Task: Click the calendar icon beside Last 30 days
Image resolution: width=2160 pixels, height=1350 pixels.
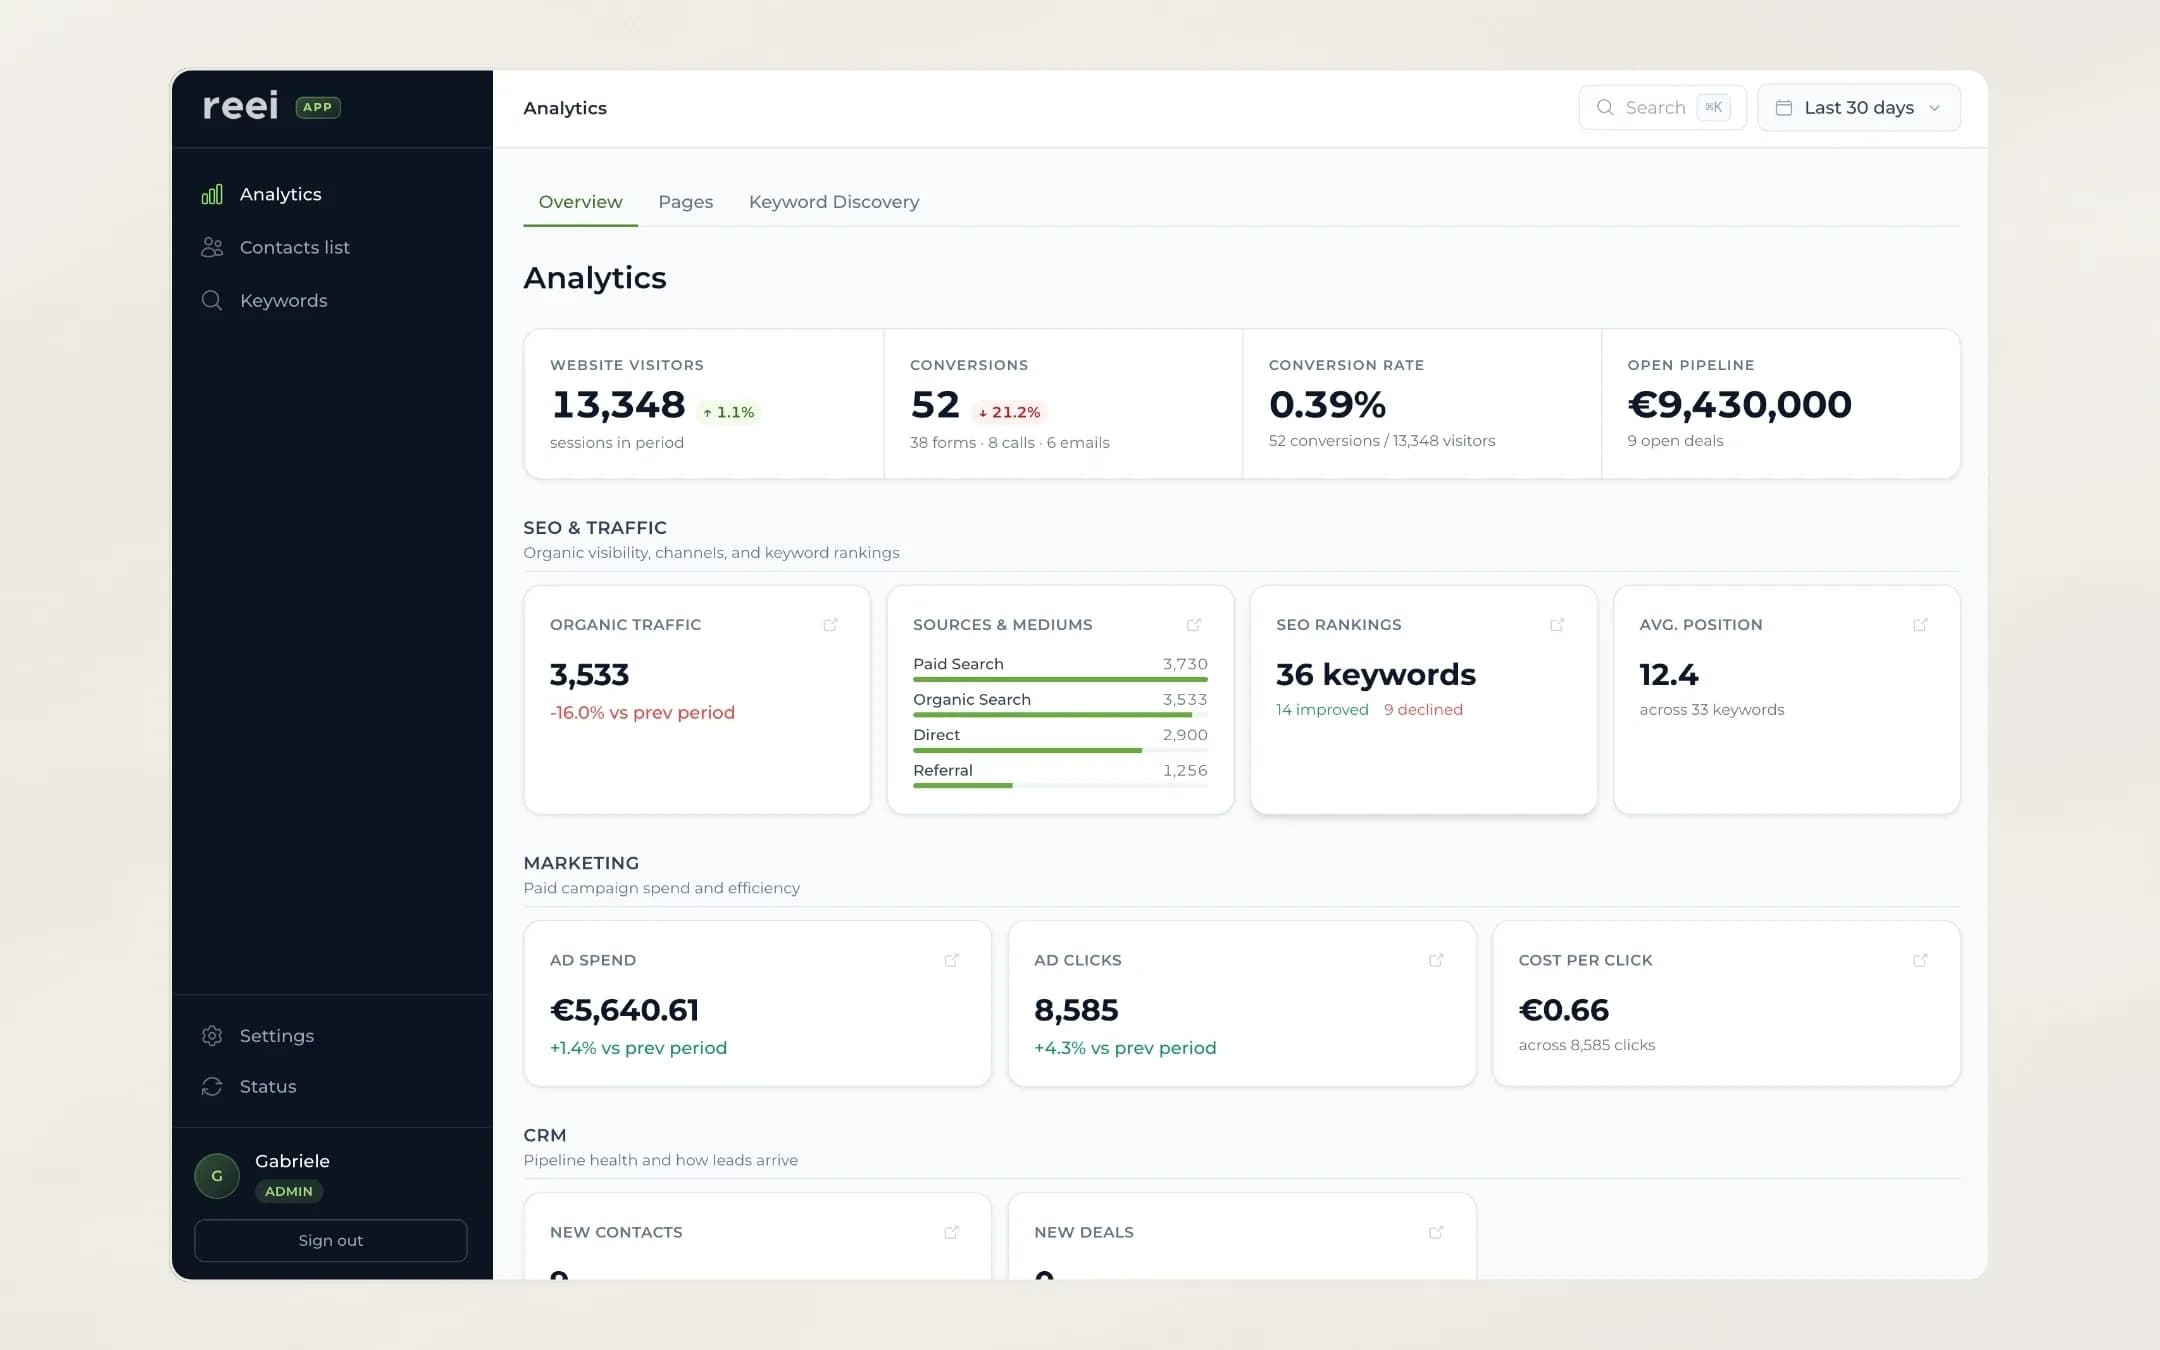Action: coord(1783,107)
